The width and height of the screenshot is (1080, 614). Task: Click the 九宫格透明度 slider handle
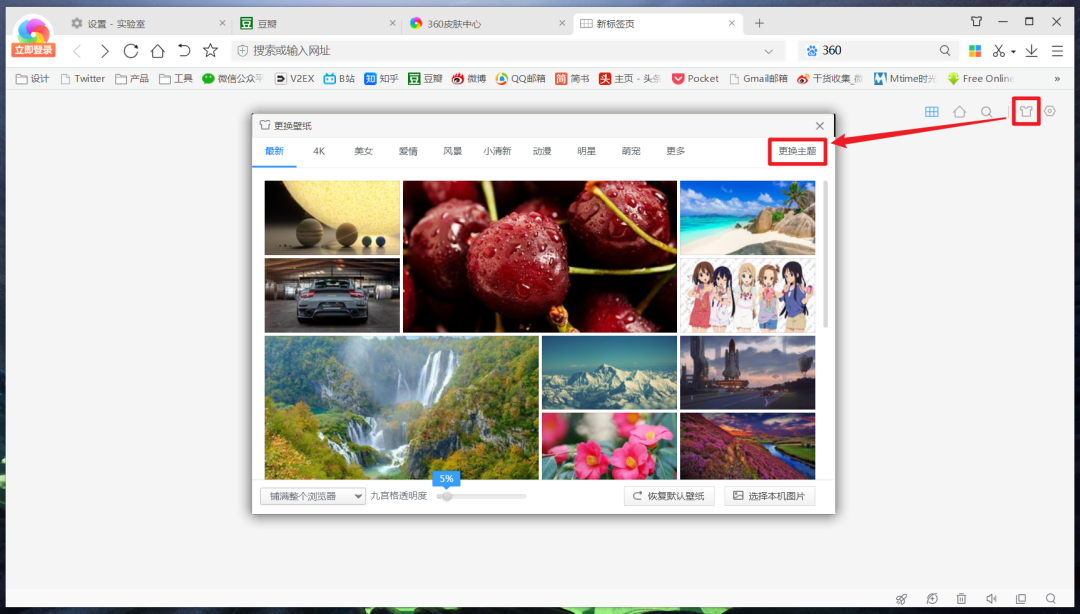pyautogui.click(x=447, y=496)
